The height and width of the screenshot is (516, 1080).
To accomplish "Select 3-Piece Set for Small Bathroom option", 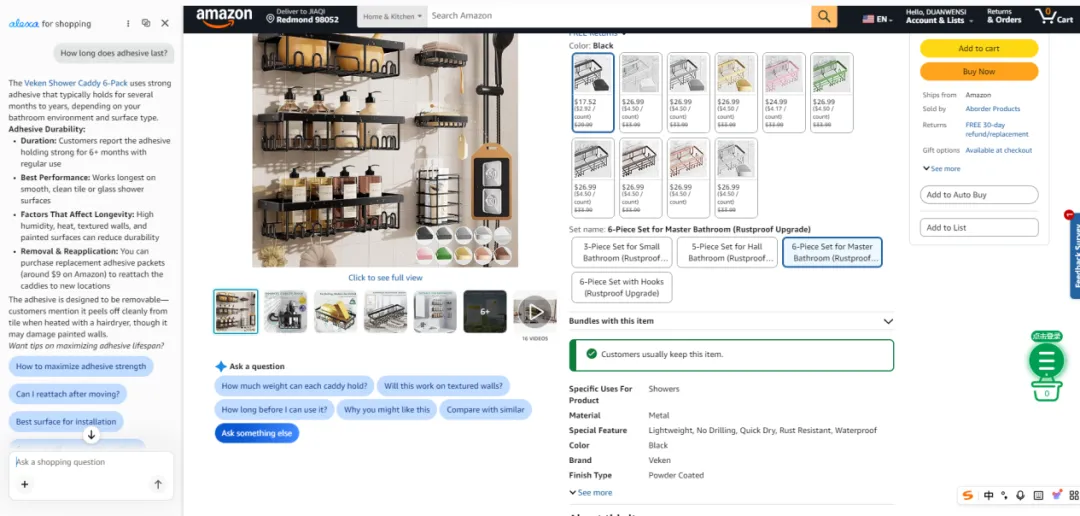I will [x=621, y=252].
